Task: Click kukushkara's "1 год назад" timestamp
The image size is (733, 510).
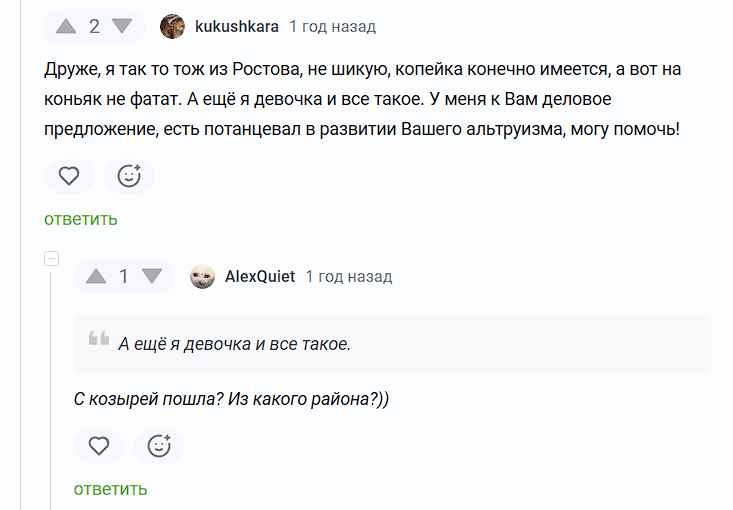Action: click(333, 27)
